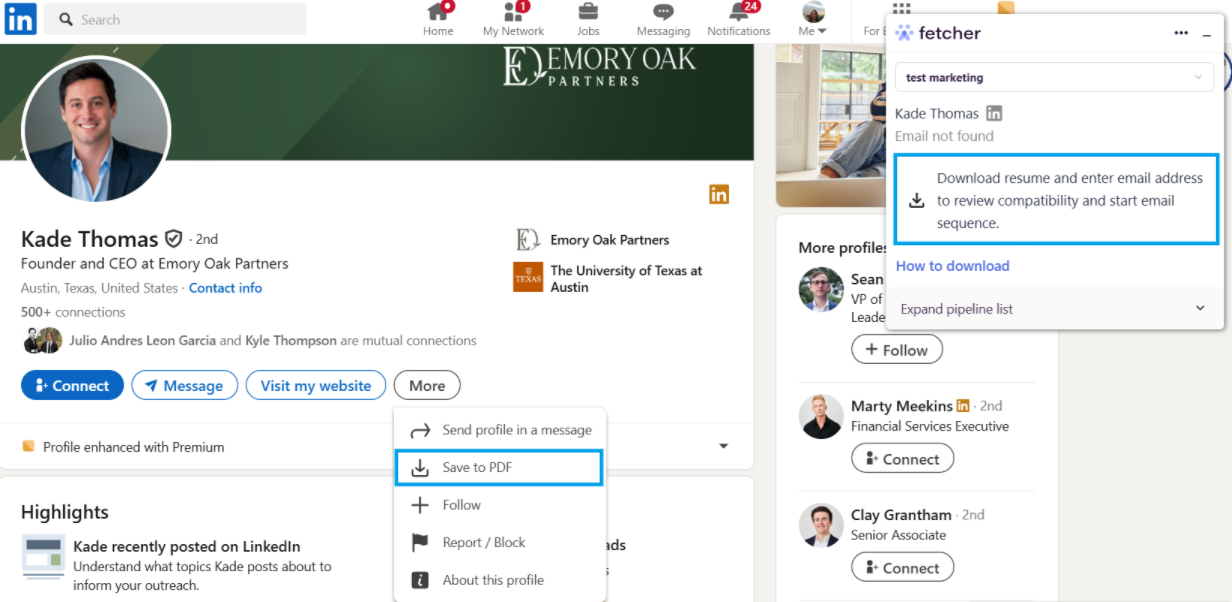
Task: Click the Premium badge next to Marty Meekins
Action: [963, 406]
